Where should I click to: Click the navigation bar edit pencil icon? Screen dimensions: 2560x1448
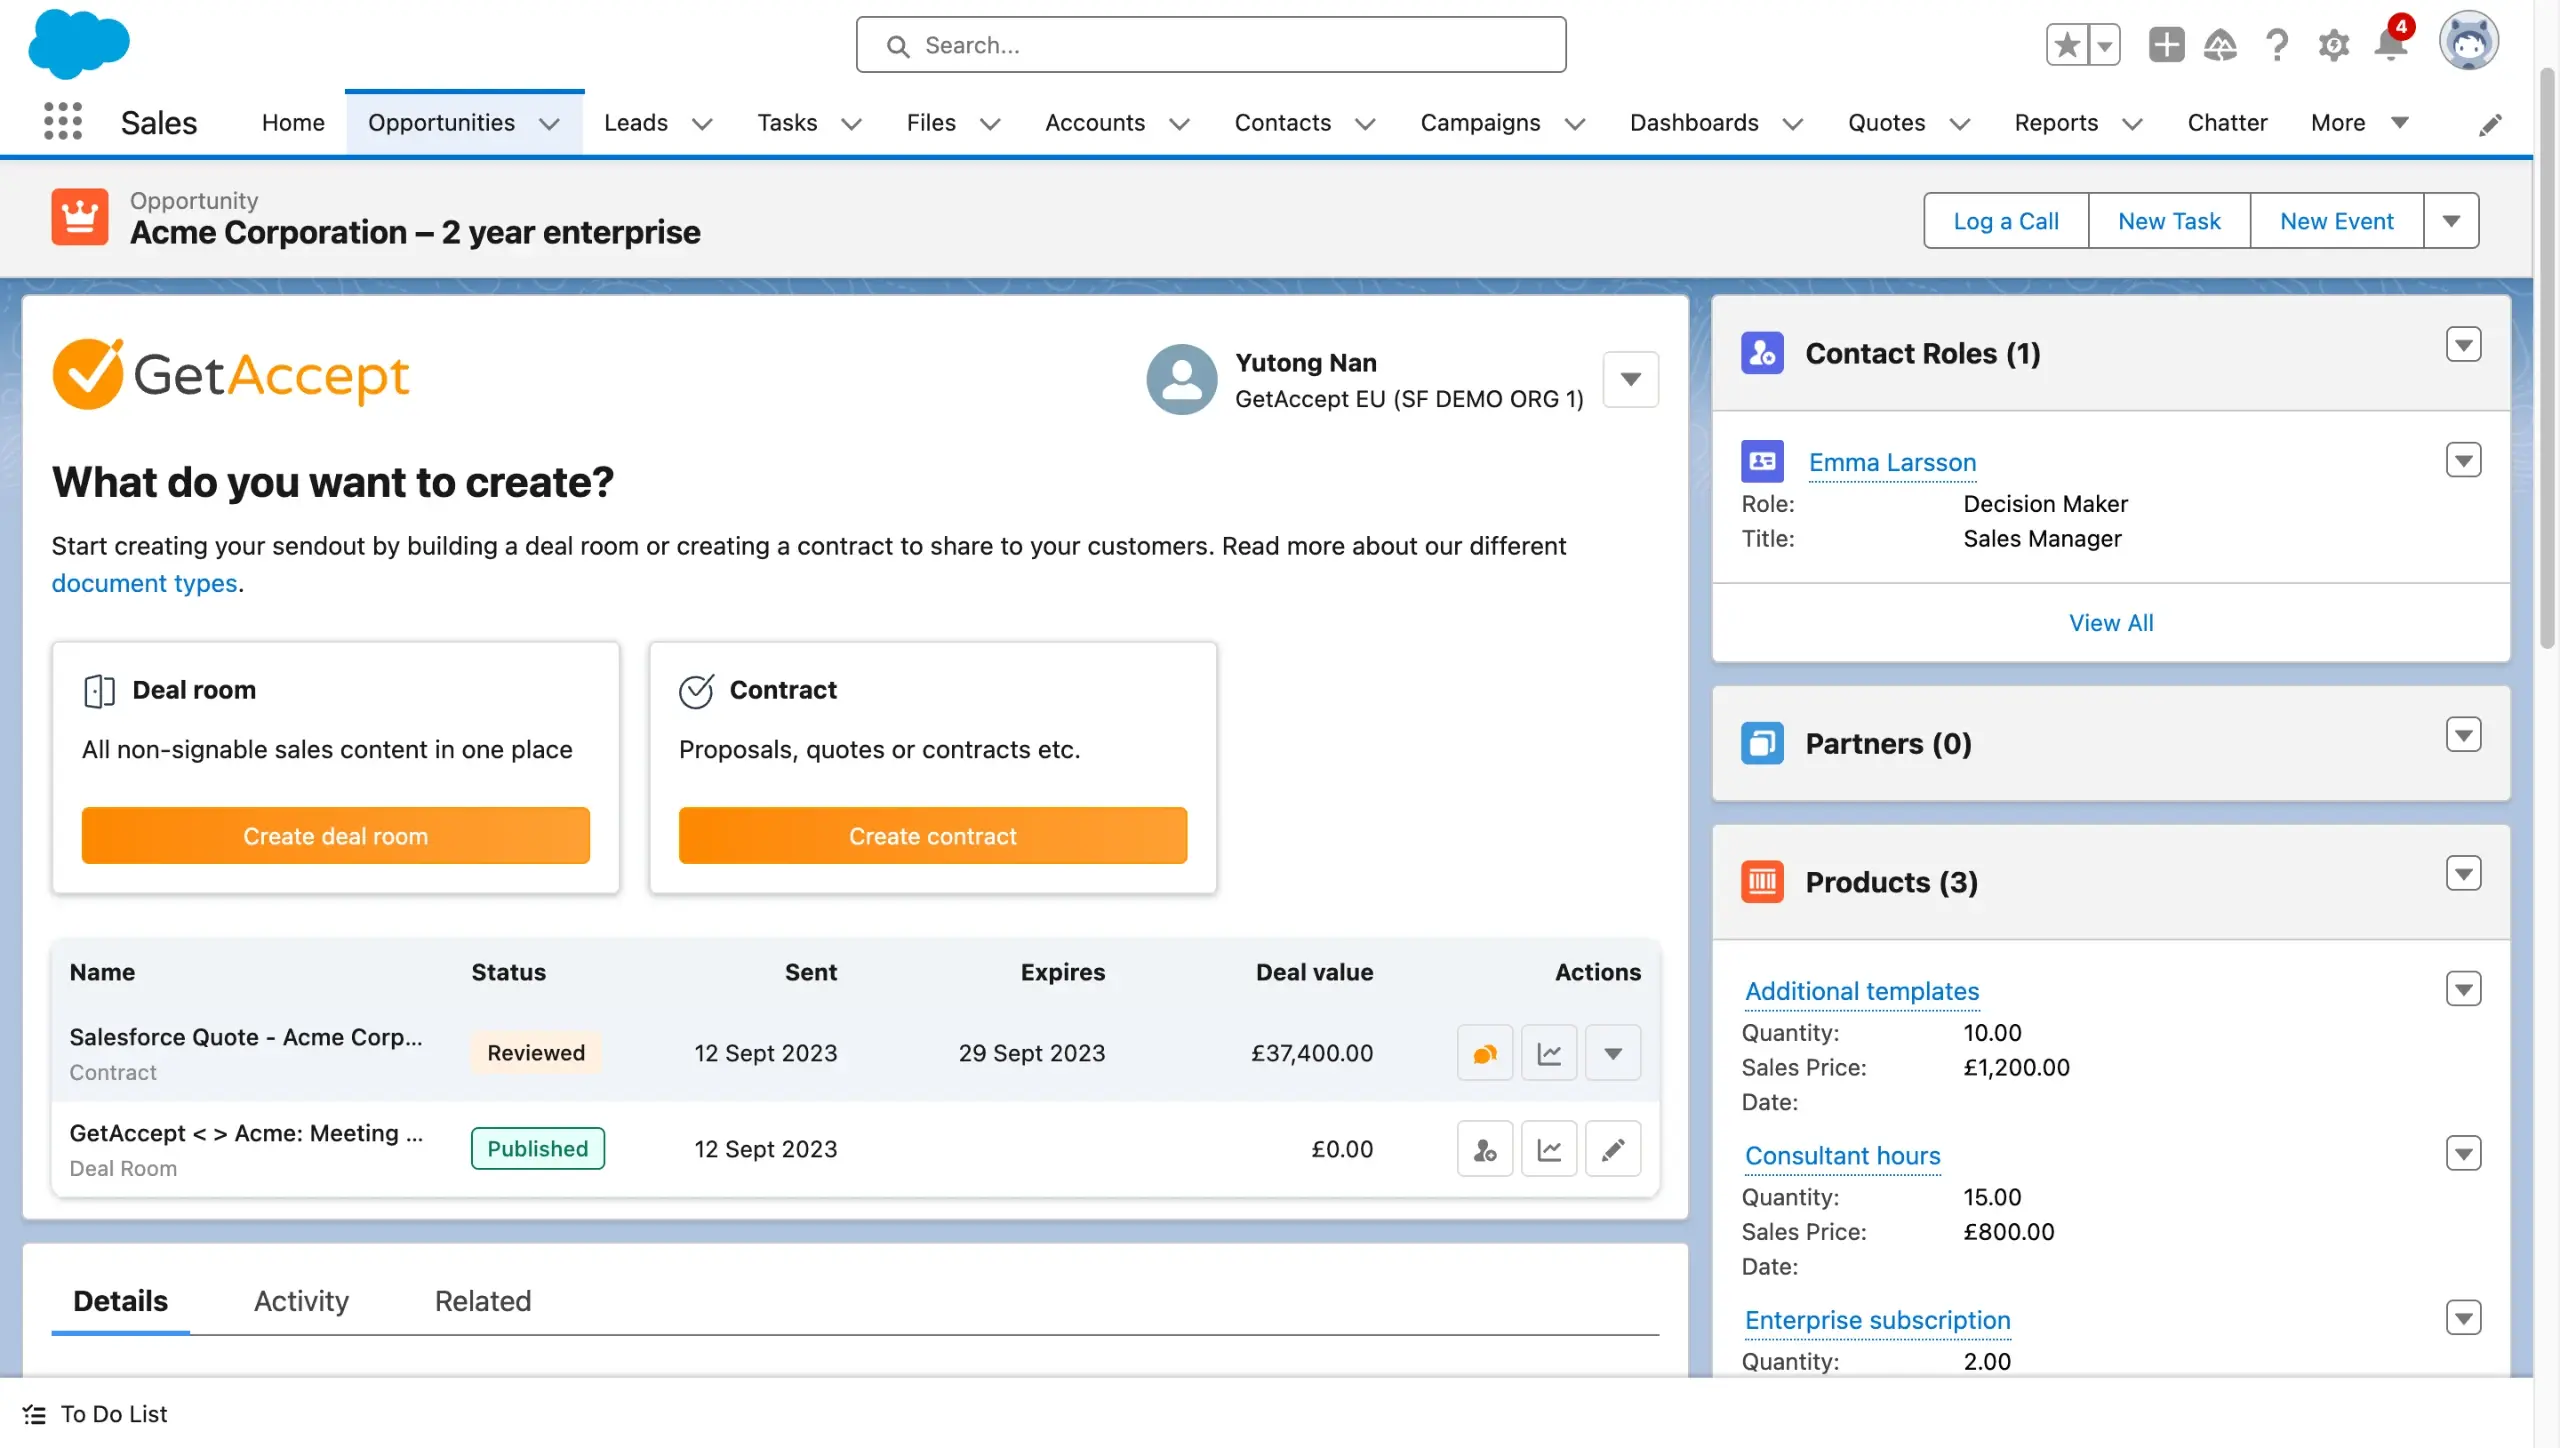2490,124
